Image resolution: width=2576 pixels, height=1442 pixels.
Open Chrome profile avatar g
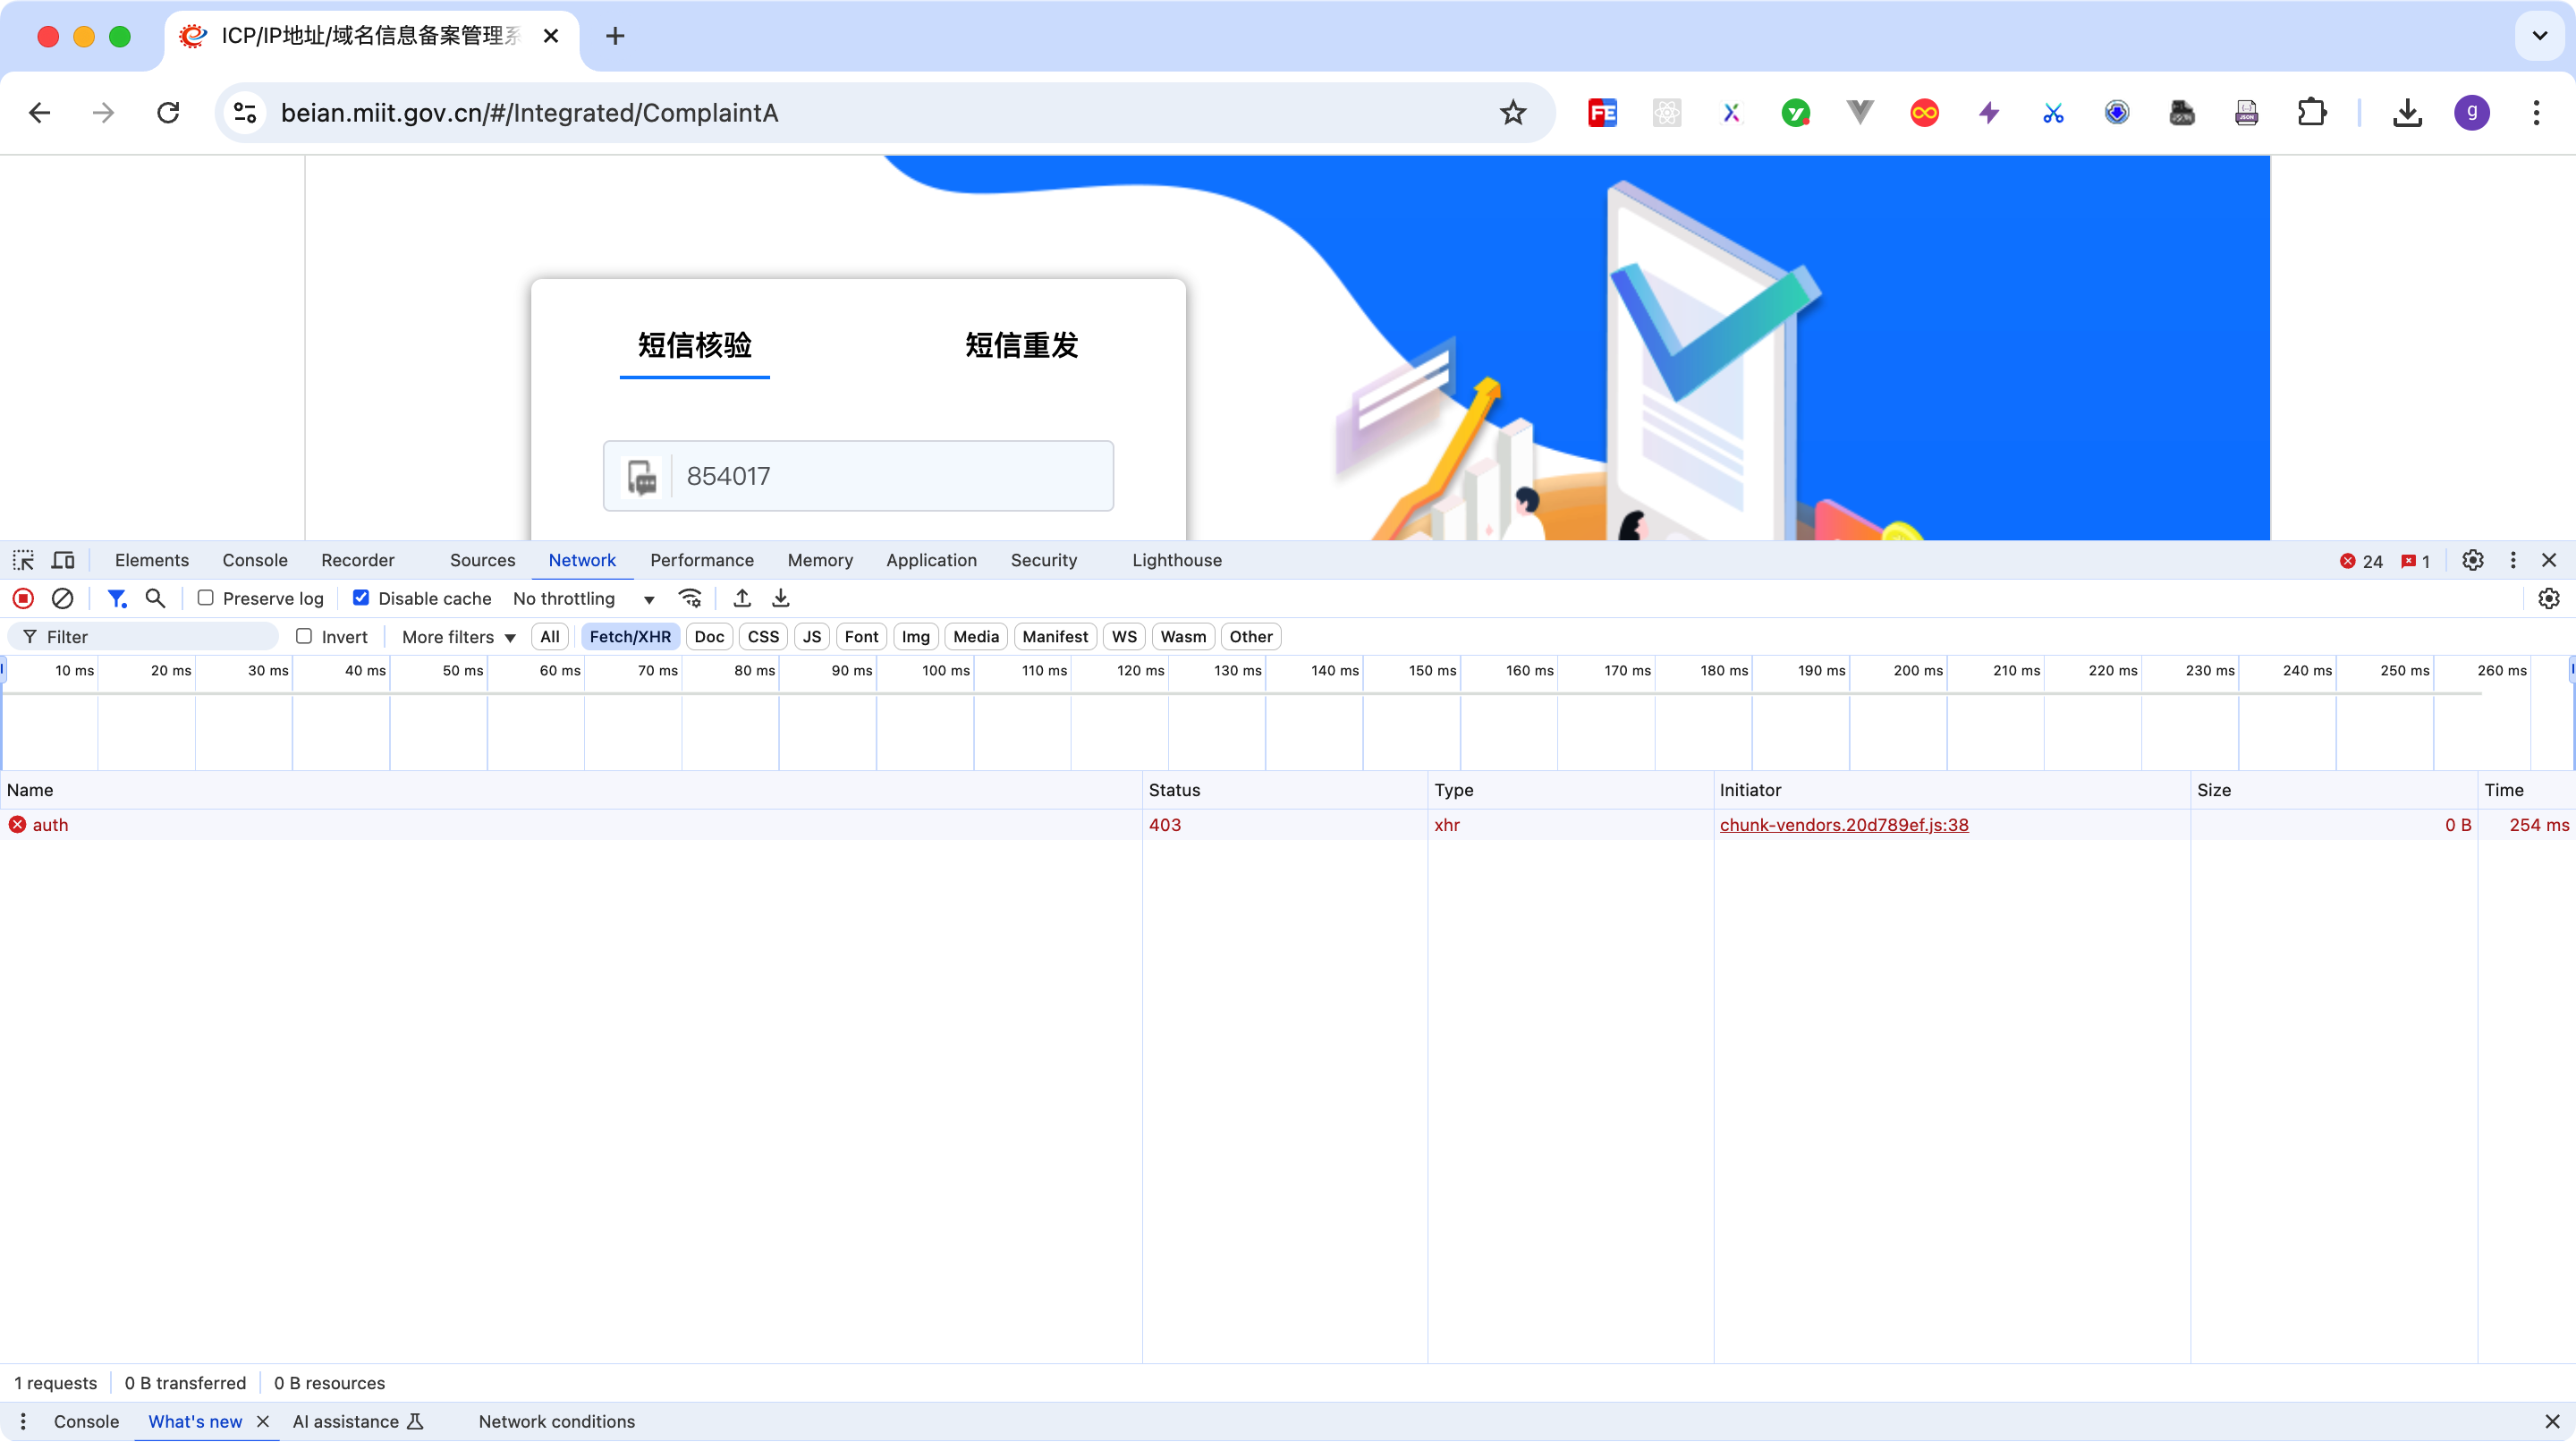tap(2472, 113)
